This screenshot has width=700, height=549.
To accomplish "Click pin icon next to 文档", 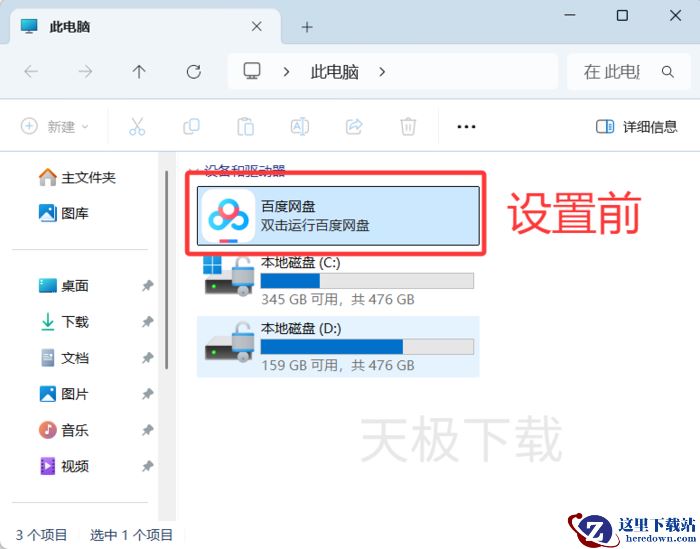I will coord(147,358).
